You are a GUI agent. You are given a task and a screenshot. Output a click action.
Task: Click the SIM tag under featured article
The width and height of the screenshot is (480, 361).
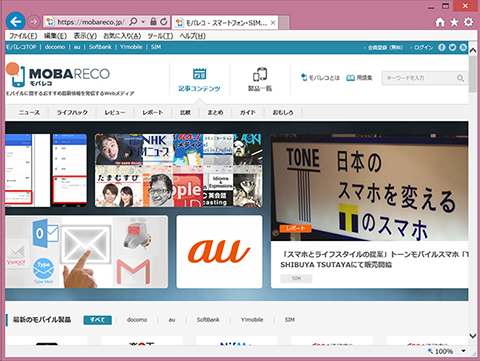coord(296,278)
